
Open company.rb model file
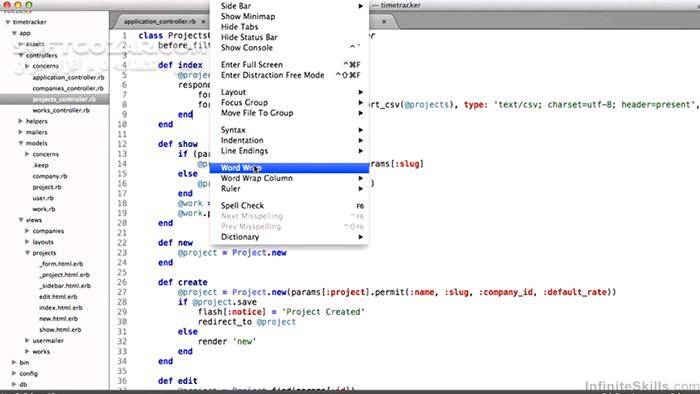(50, 176)
